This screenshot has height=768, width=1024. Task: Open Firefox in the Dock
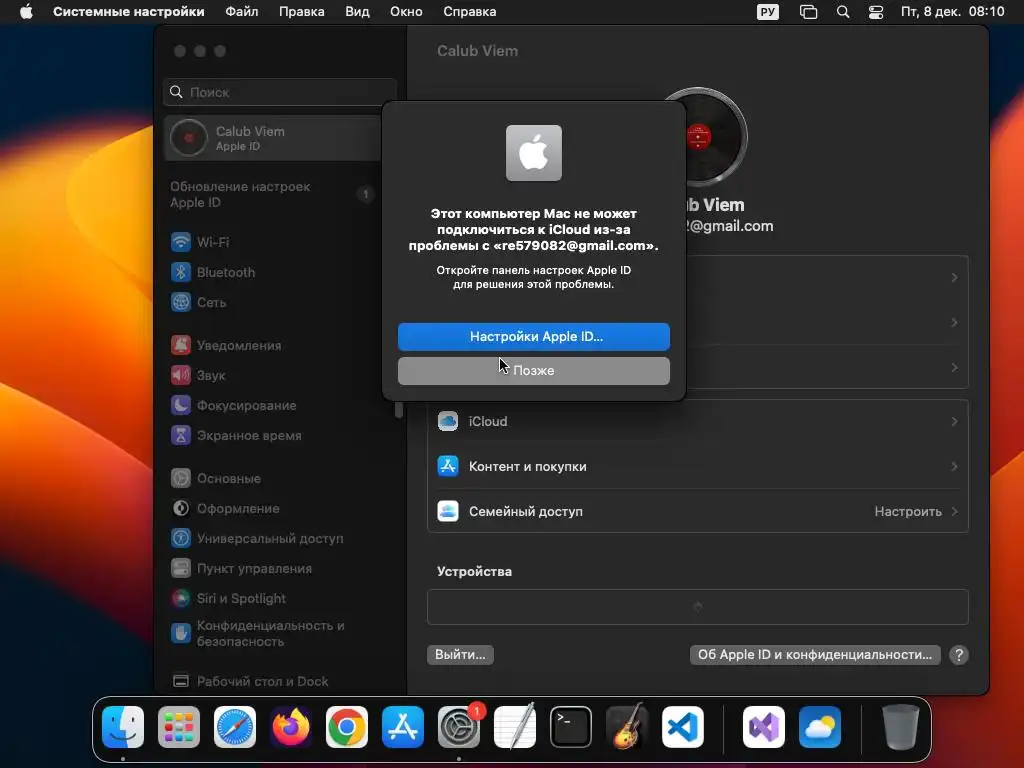point(291,728)
